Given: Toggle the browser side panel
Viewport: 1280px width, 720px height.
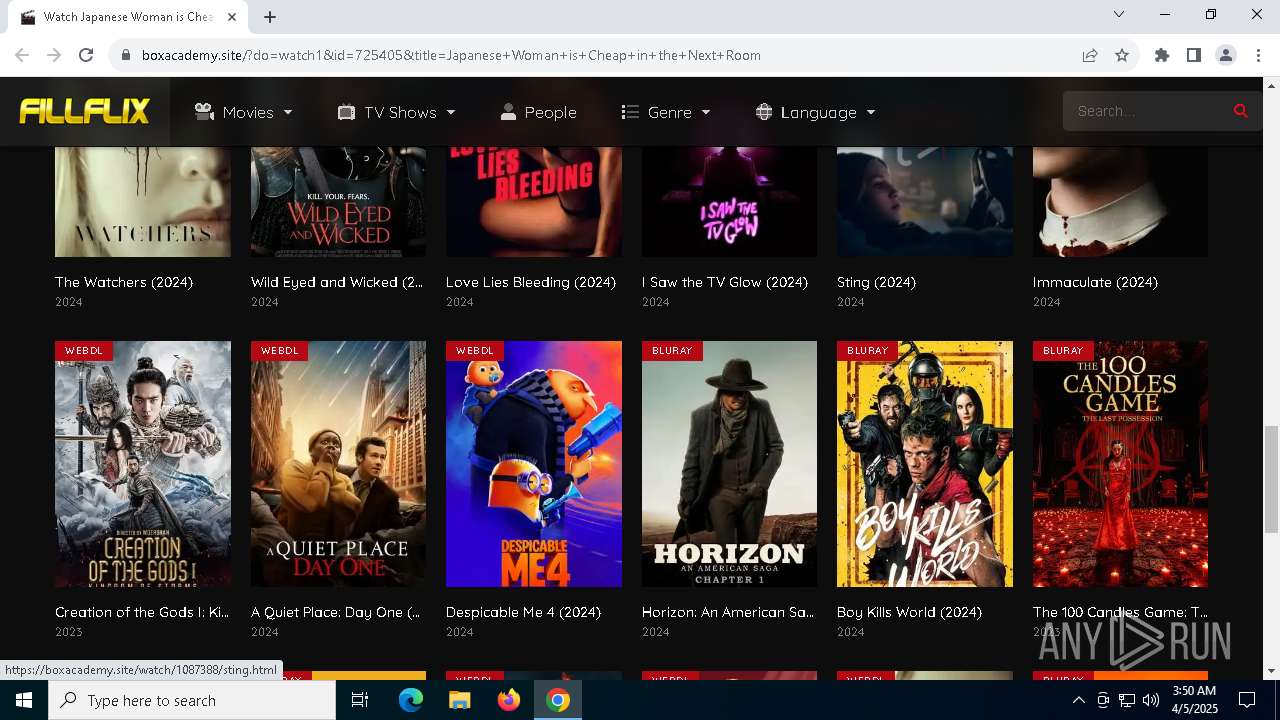Looking at the screenshot, I should coord(1194,55).
